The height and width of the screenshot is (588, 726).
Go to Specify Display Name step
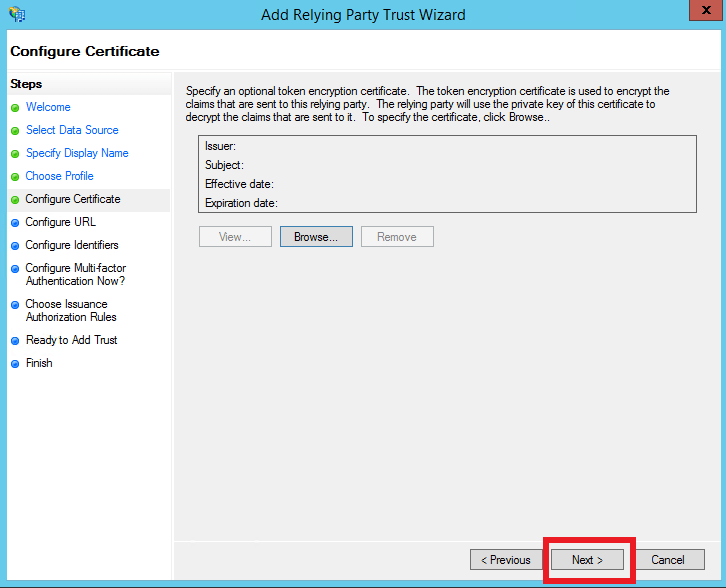click(77, 153)
